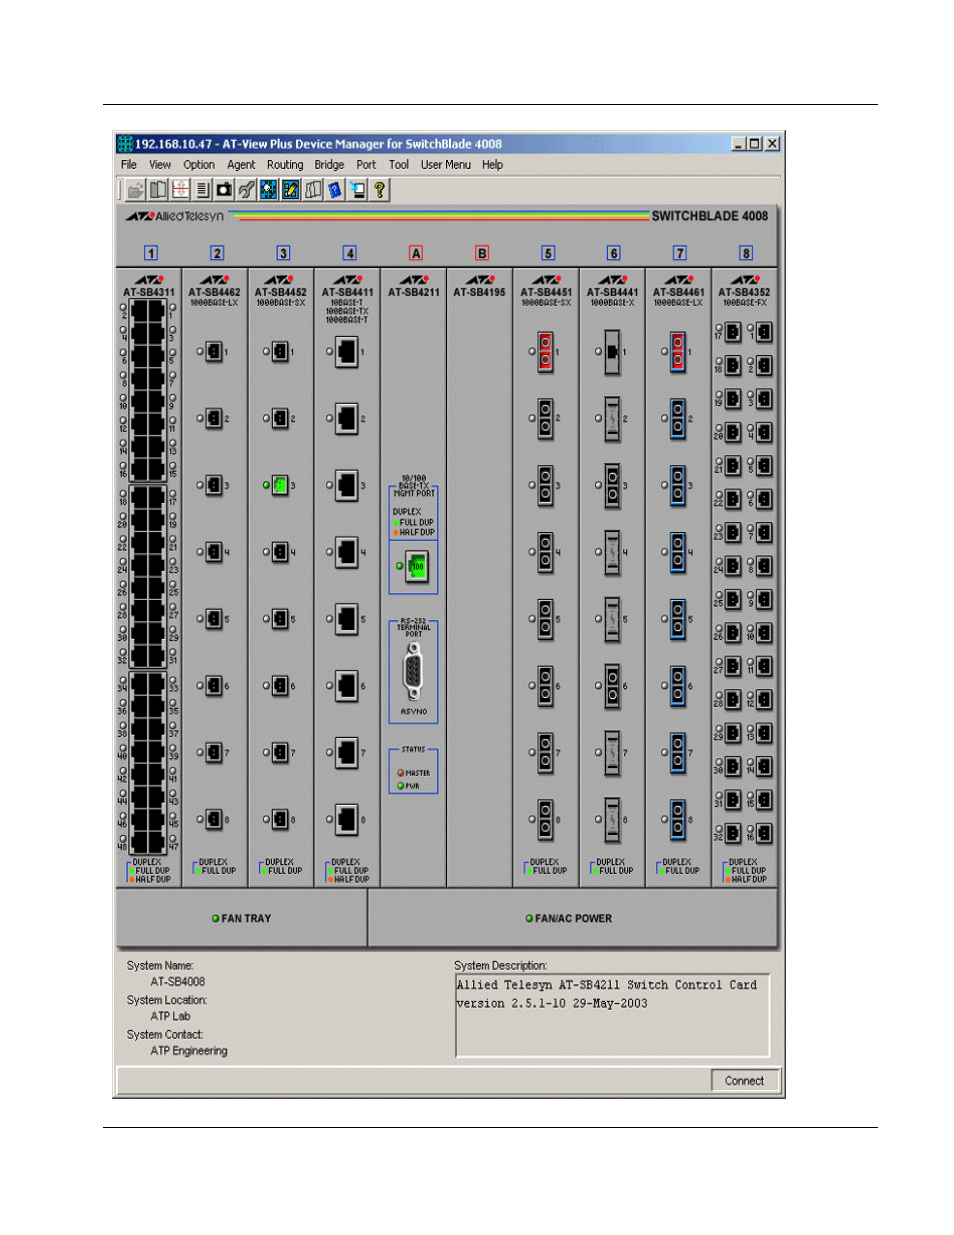Select red fiber port 1 on AT-SB4451
This screenshot has width=954, height=1235.
[x=545, y=352]
